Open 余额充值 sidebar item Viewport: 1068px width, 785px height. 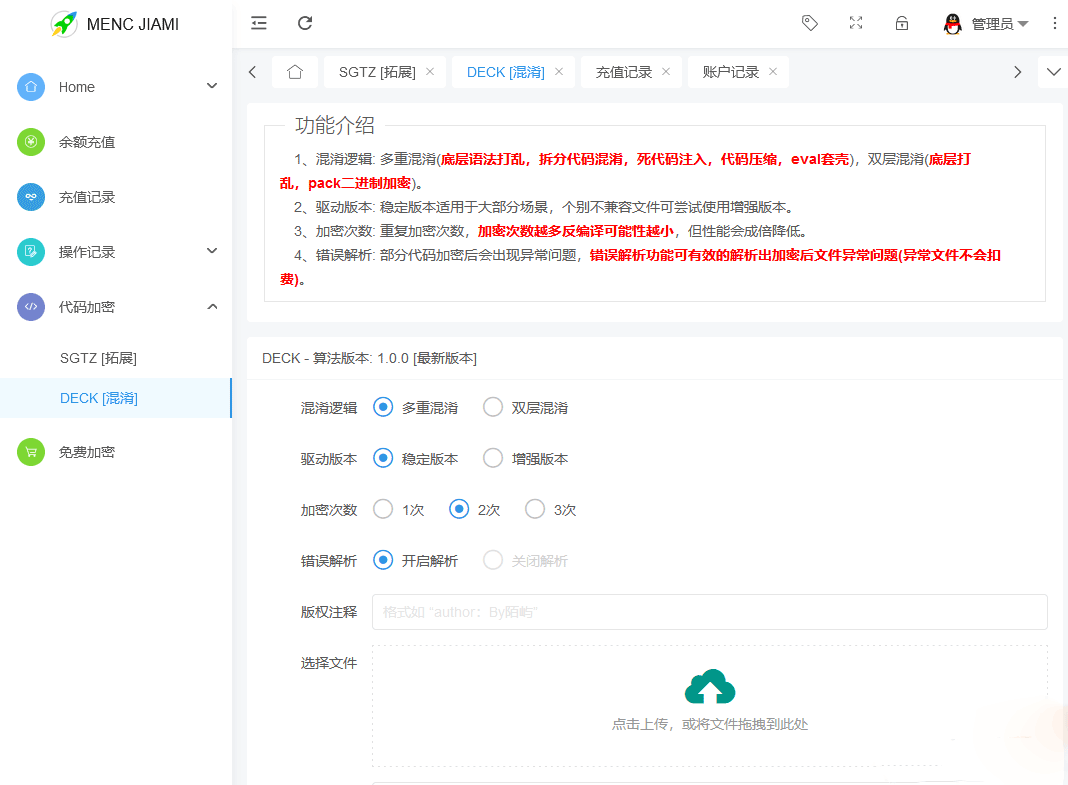tap(116, 142)
